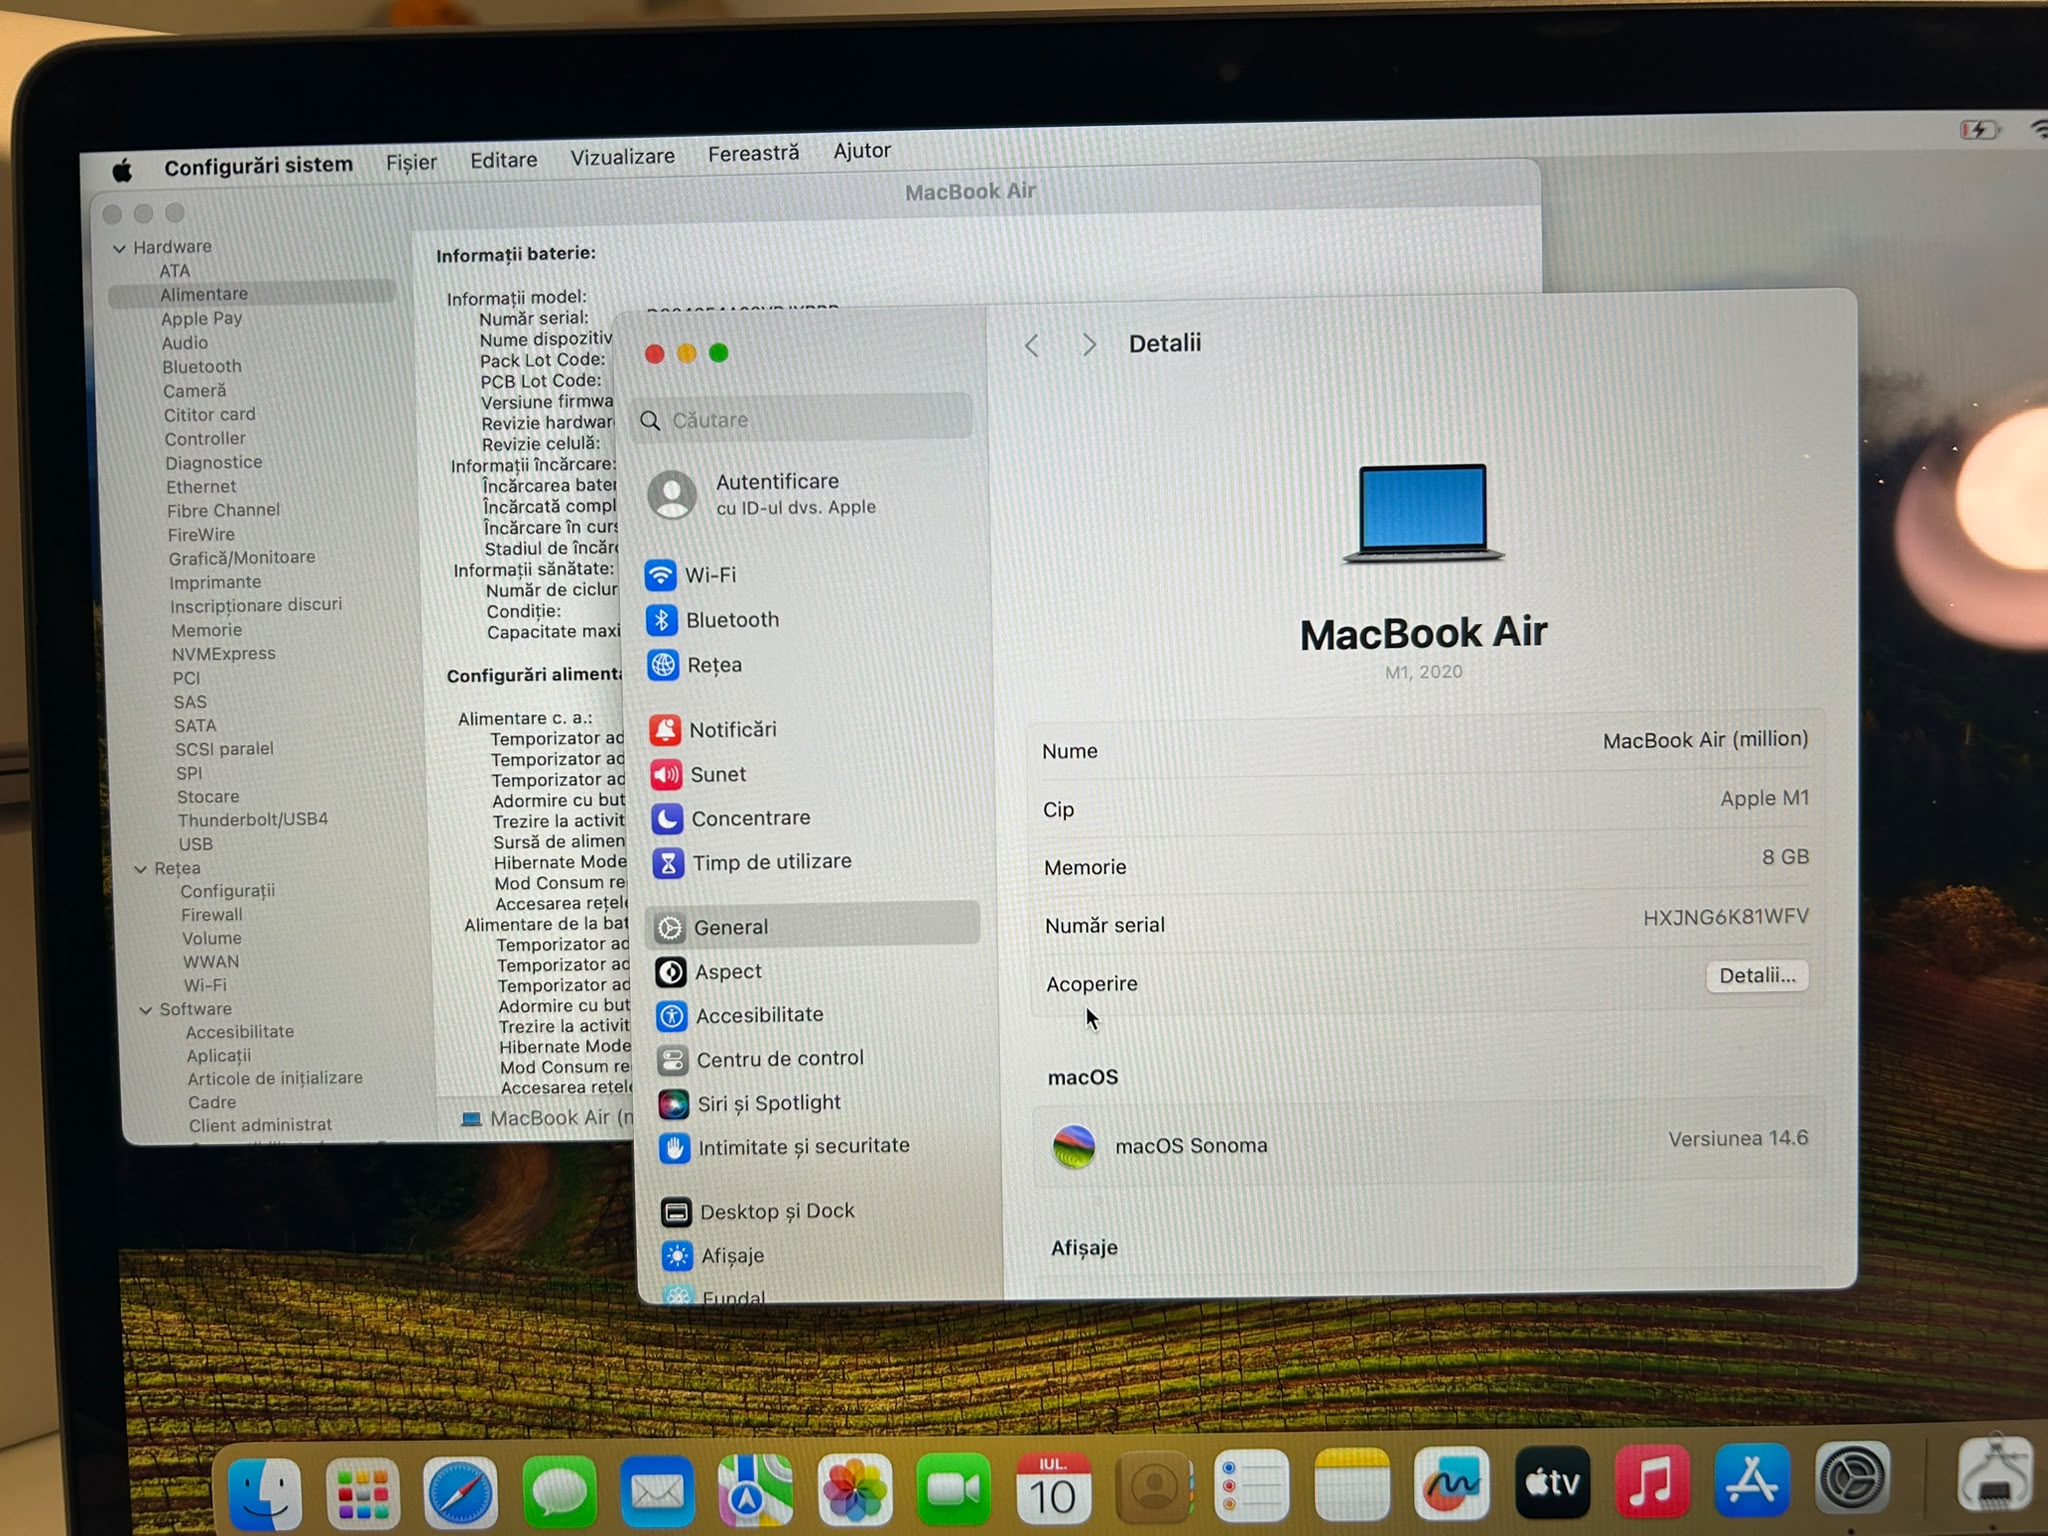Select Thunderbolt/USB4 in hardware list
The height and width of the screenshot is (1536, 2048).
[252, 820]
